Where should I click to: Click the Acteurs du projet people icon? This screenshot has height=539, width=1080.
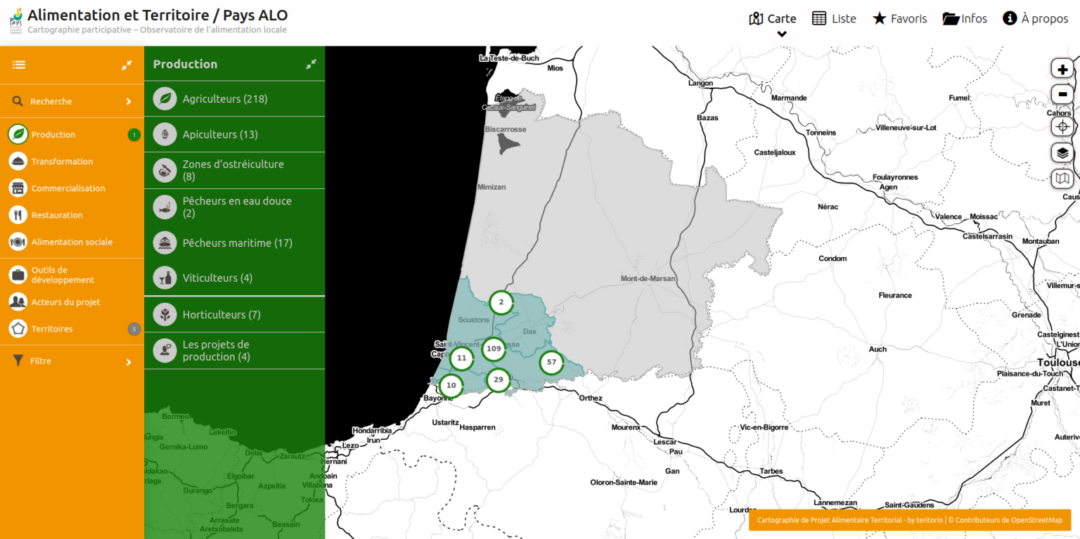coord(18,302)
